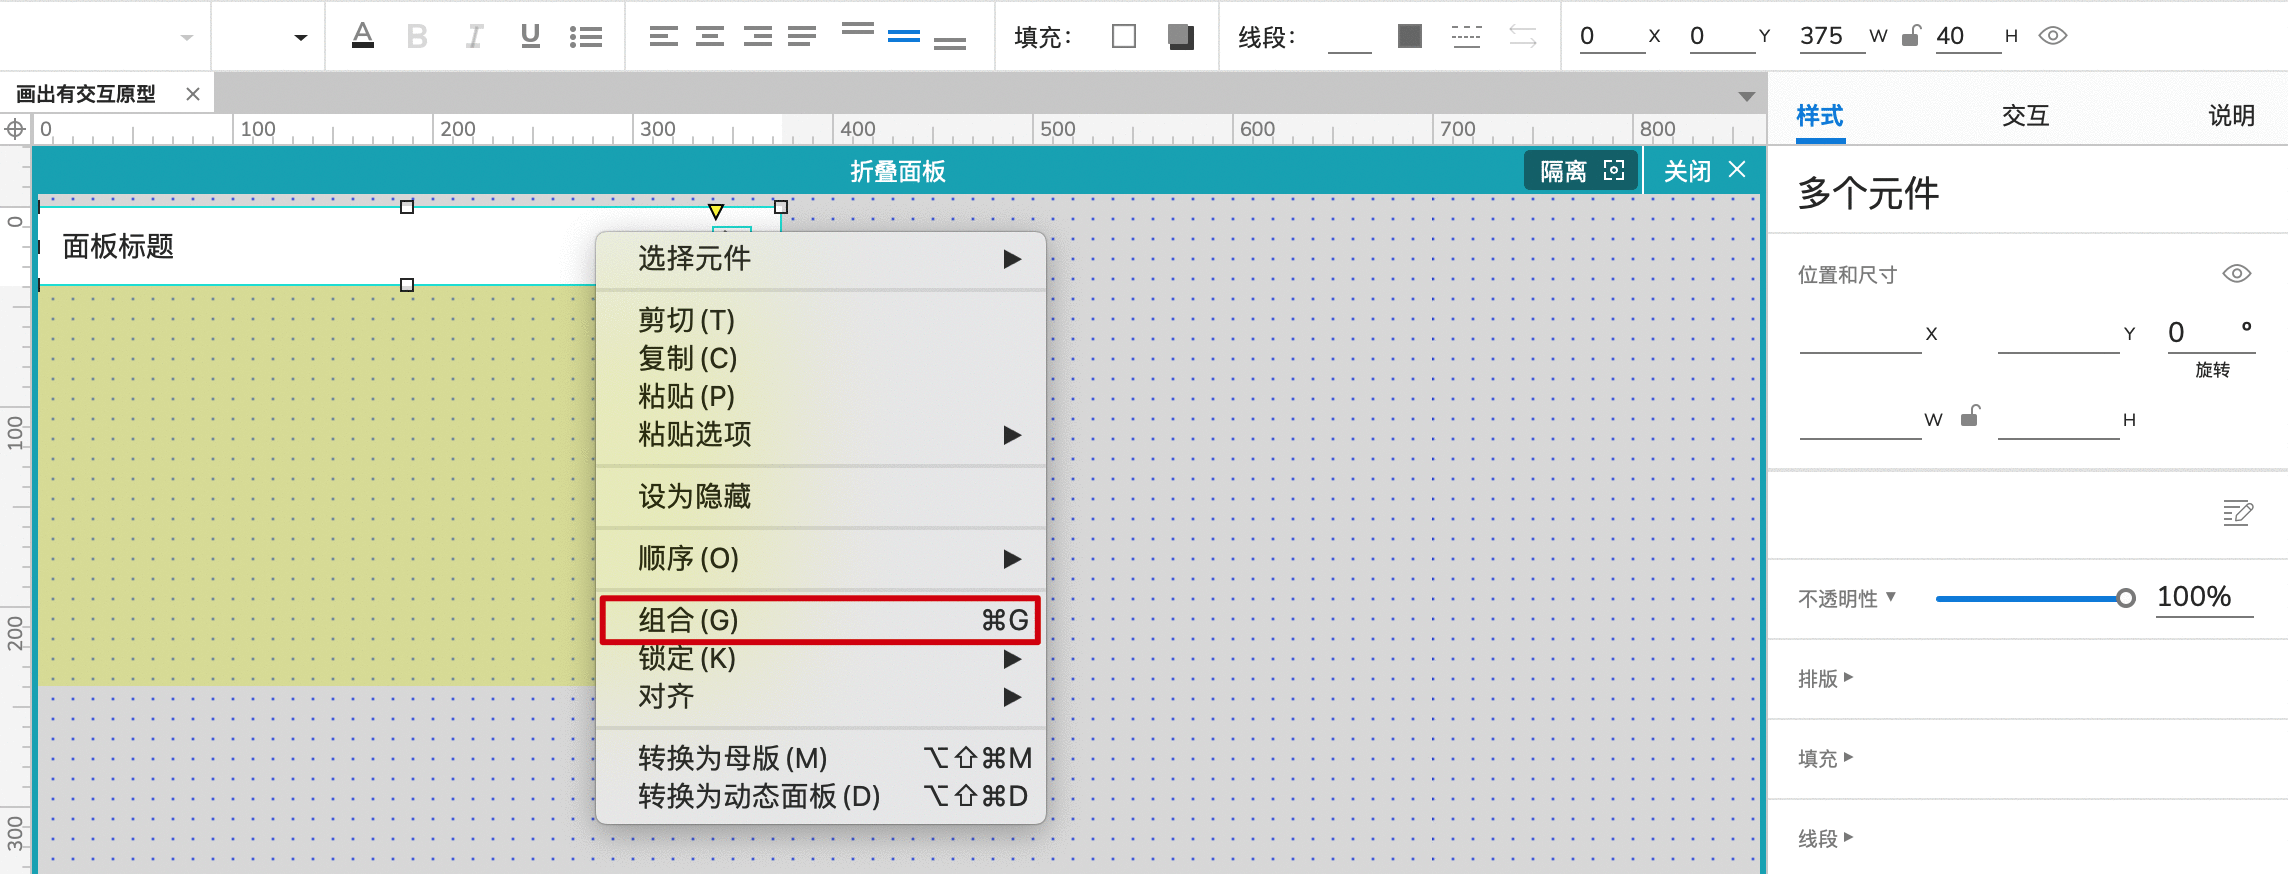Click the style edit icon in panel
This screenshot has width=2288, height=874.
click(2238, 513)
